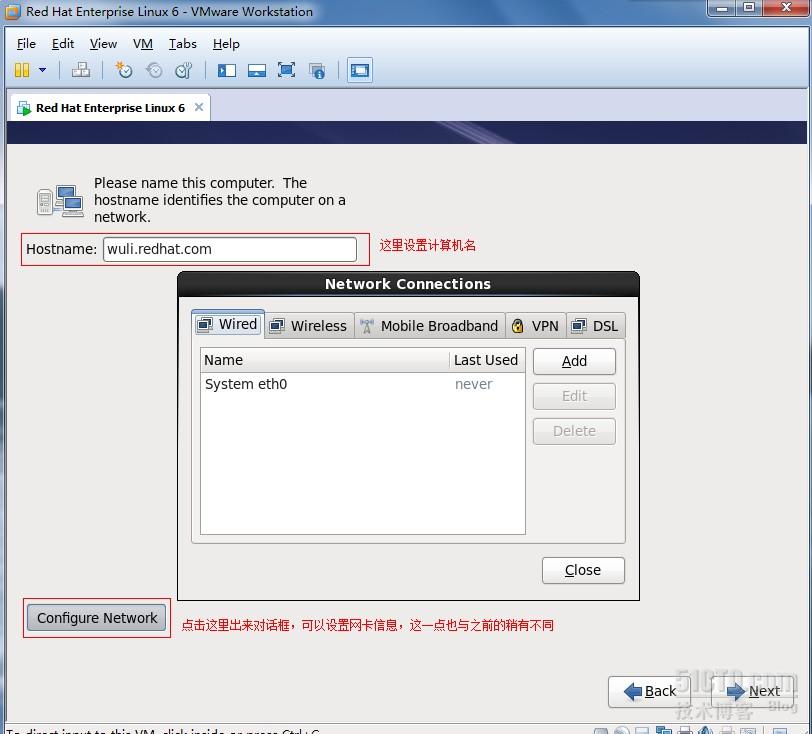Maximize the VMware Workstation window

749,8
